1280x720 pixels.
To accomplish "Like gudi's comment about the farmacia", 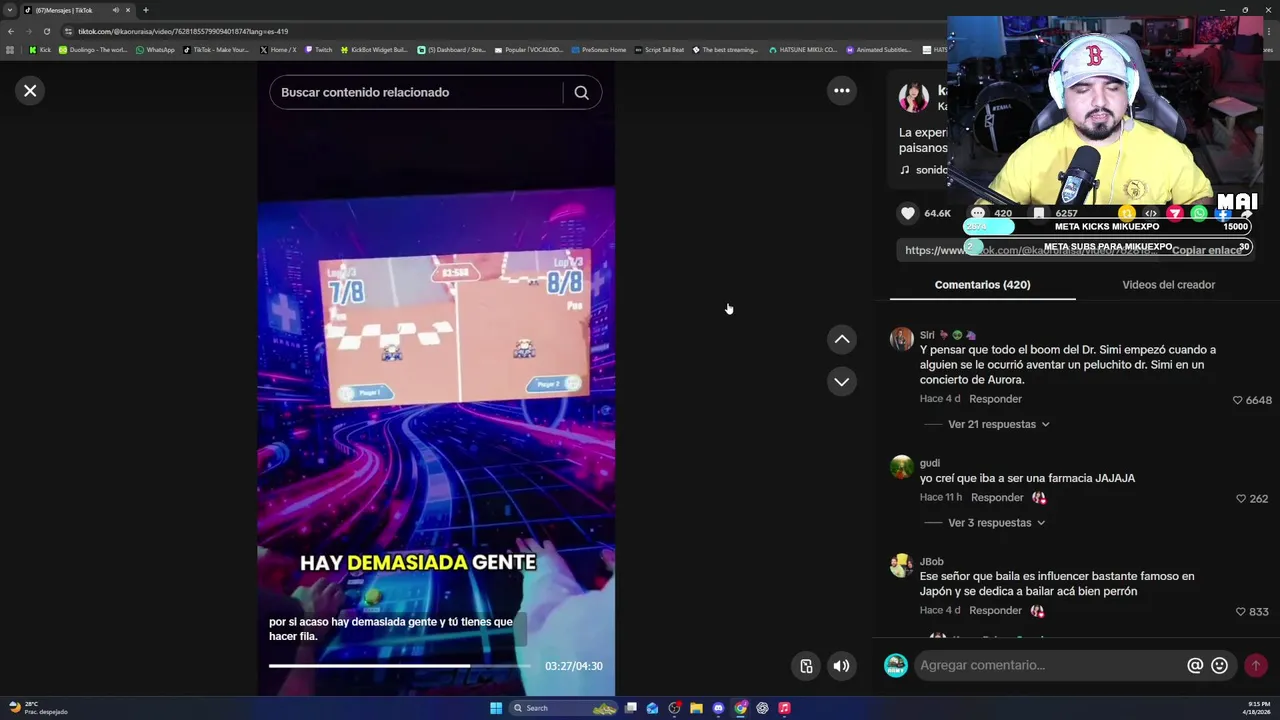I will (1241, 498).
